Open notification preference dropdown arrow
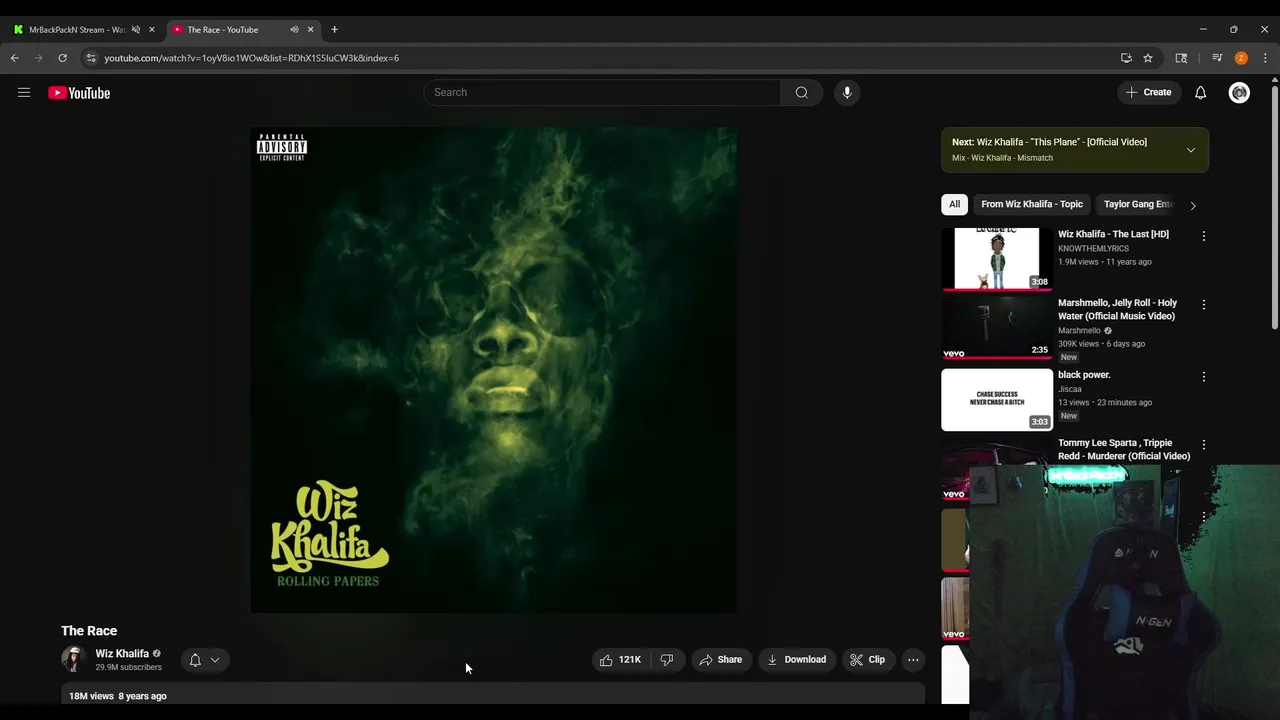 point(214,660)
